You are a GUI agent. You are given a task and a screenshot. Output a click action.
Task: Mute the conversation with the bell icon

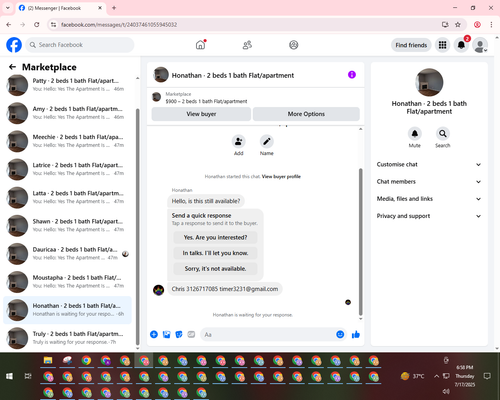415,134
